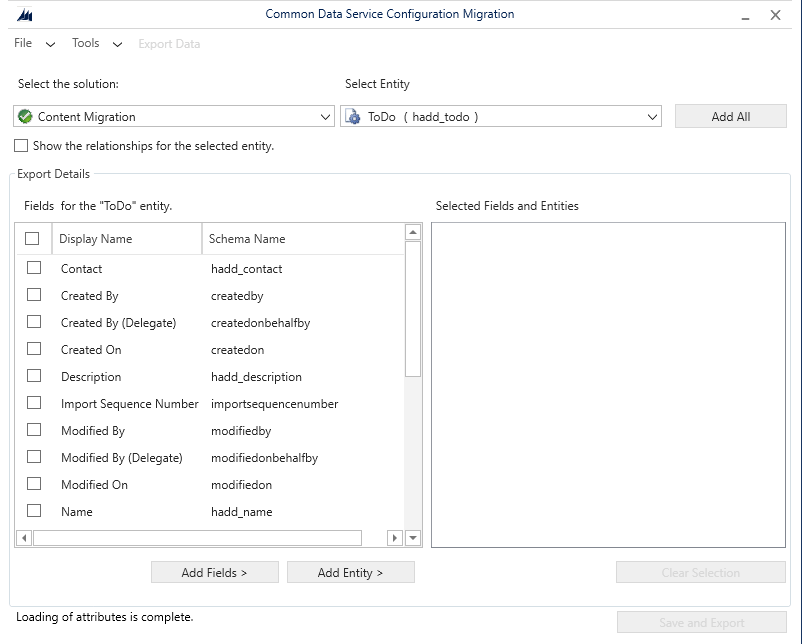The width and height of the screenshot is (802, 644).
Task: Sort by the Schema Name column header
Action: tap(247, 239)
